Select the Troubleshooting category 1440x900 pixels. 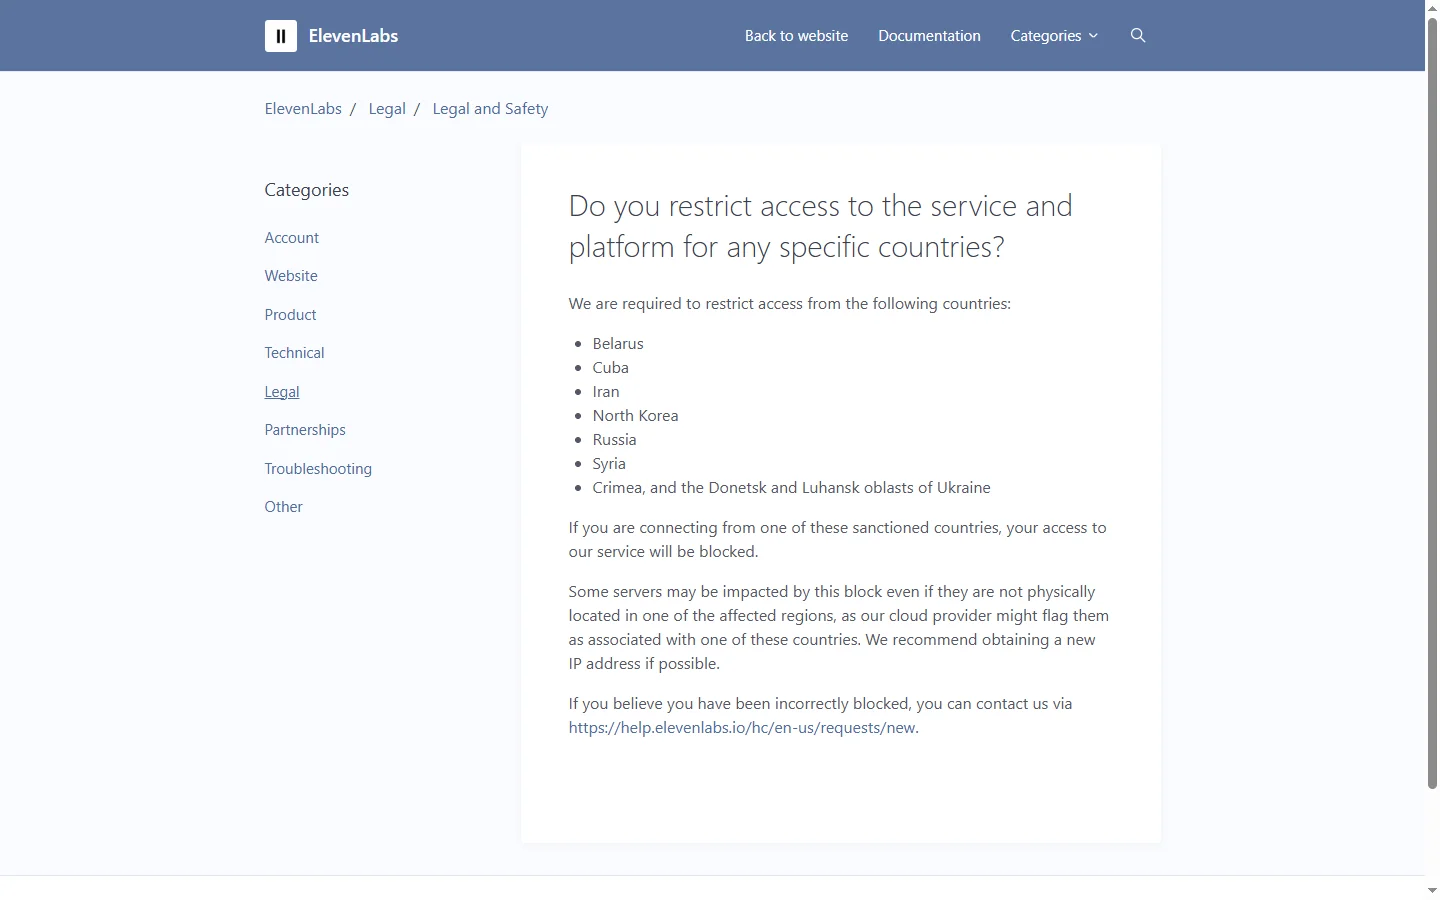317,468
